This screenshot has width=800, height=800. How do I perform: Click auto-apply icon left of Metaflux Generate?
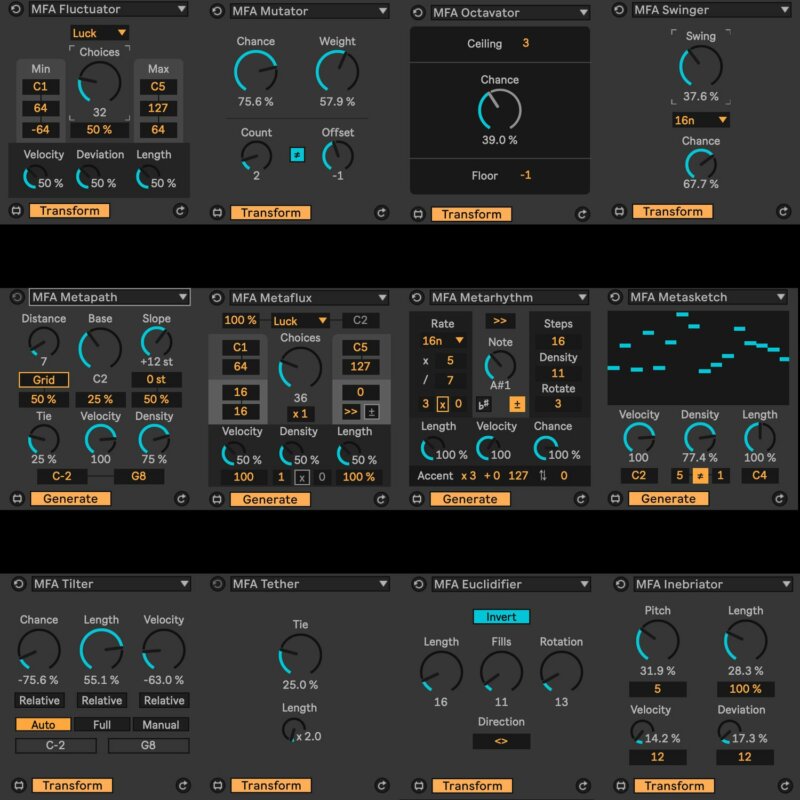coord(217,499)
